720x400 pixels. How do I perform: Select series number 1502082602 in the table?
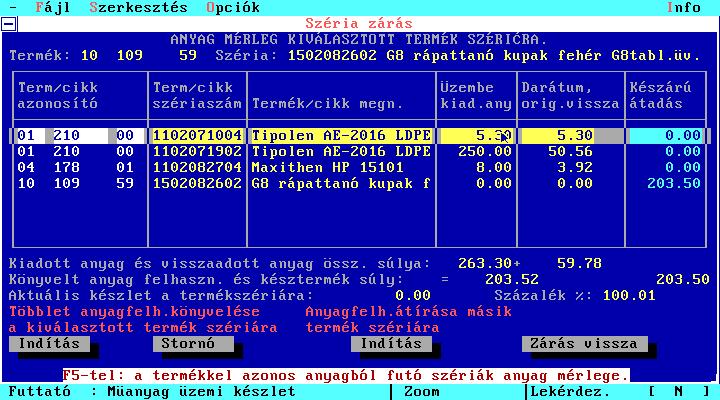coord(197,184)
